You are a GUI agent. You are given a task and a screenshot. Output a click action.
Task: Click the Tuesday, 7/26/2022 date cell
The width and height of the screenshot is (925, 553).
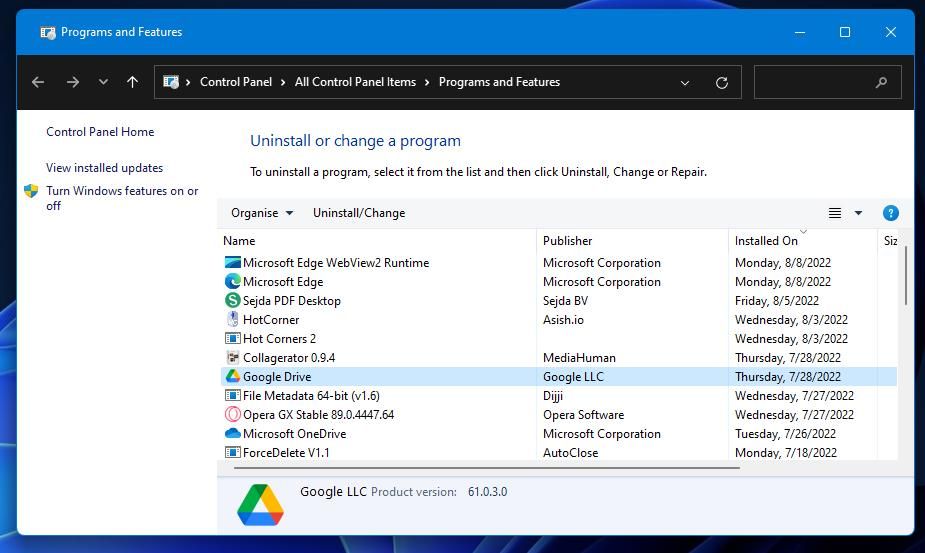pos(785,433)
